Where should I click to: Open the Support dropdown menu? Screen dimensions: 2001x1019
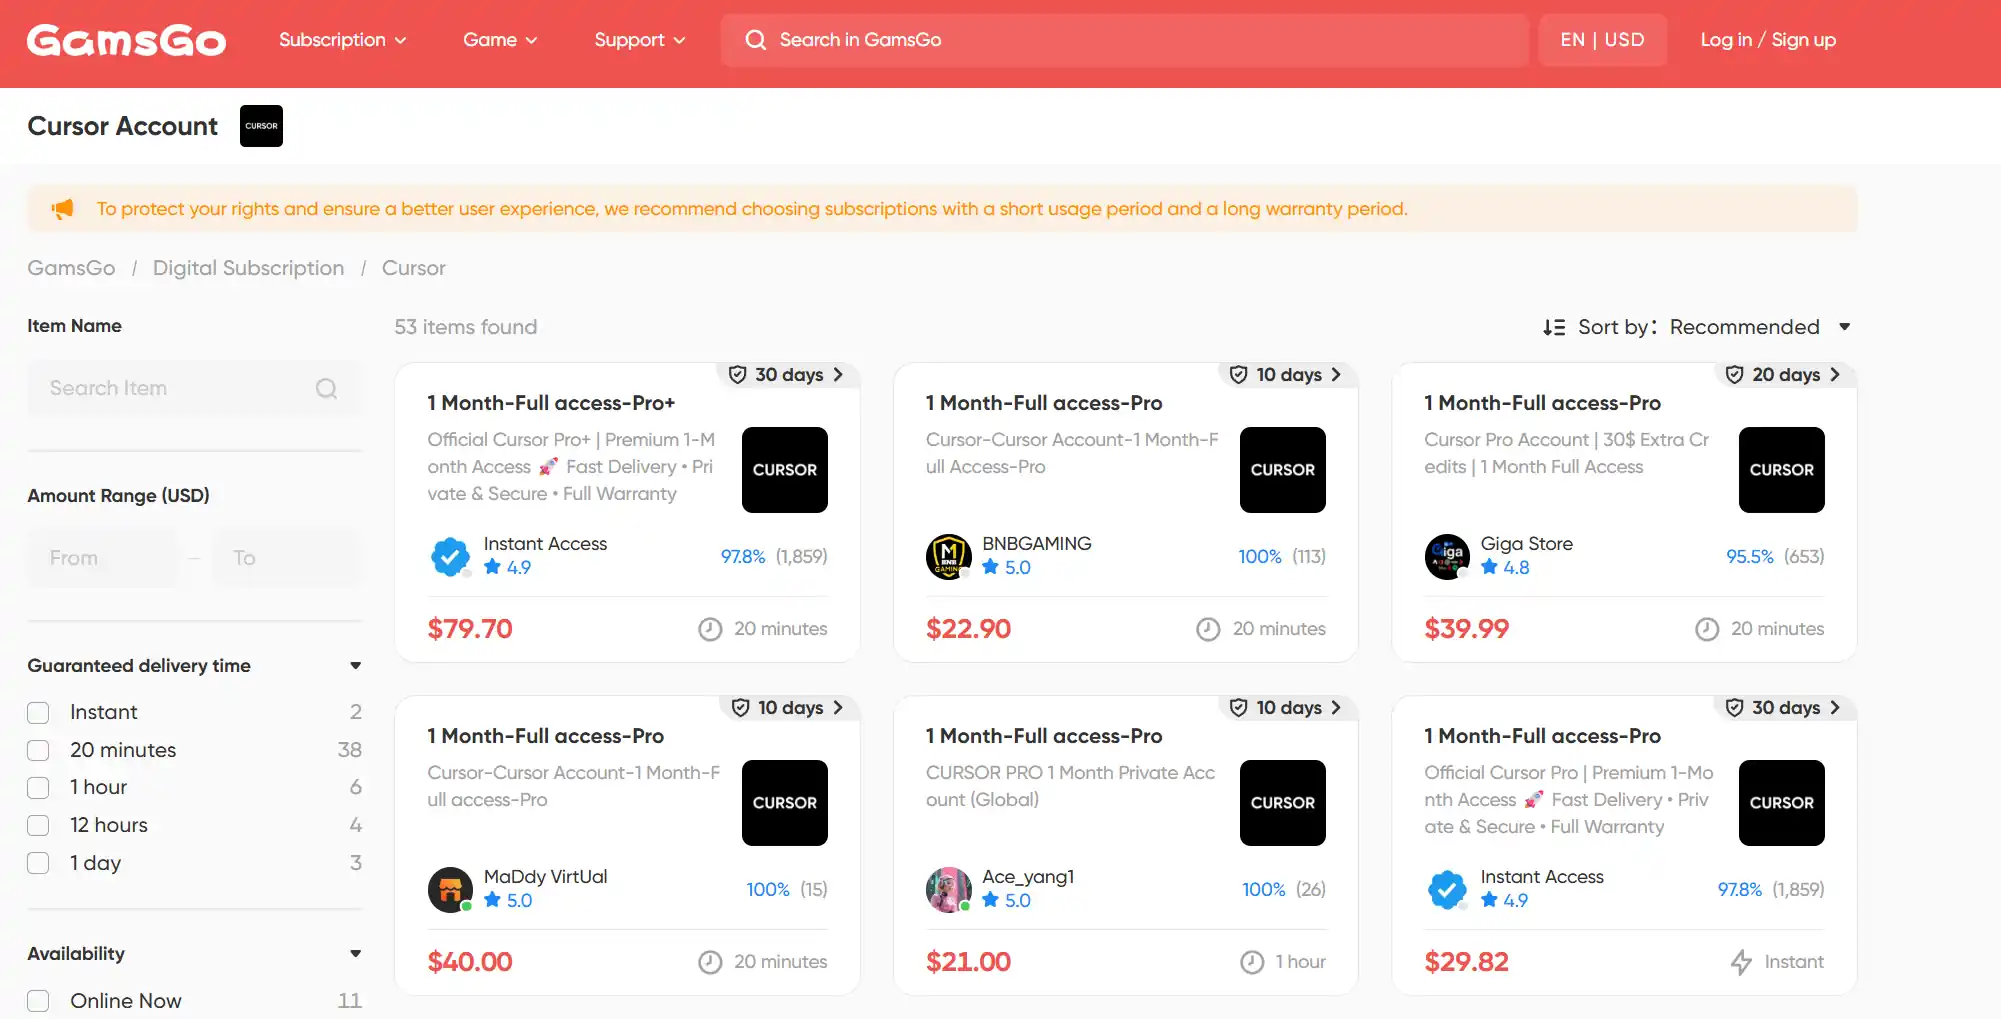pyautogui.click(x=640, y=40)
